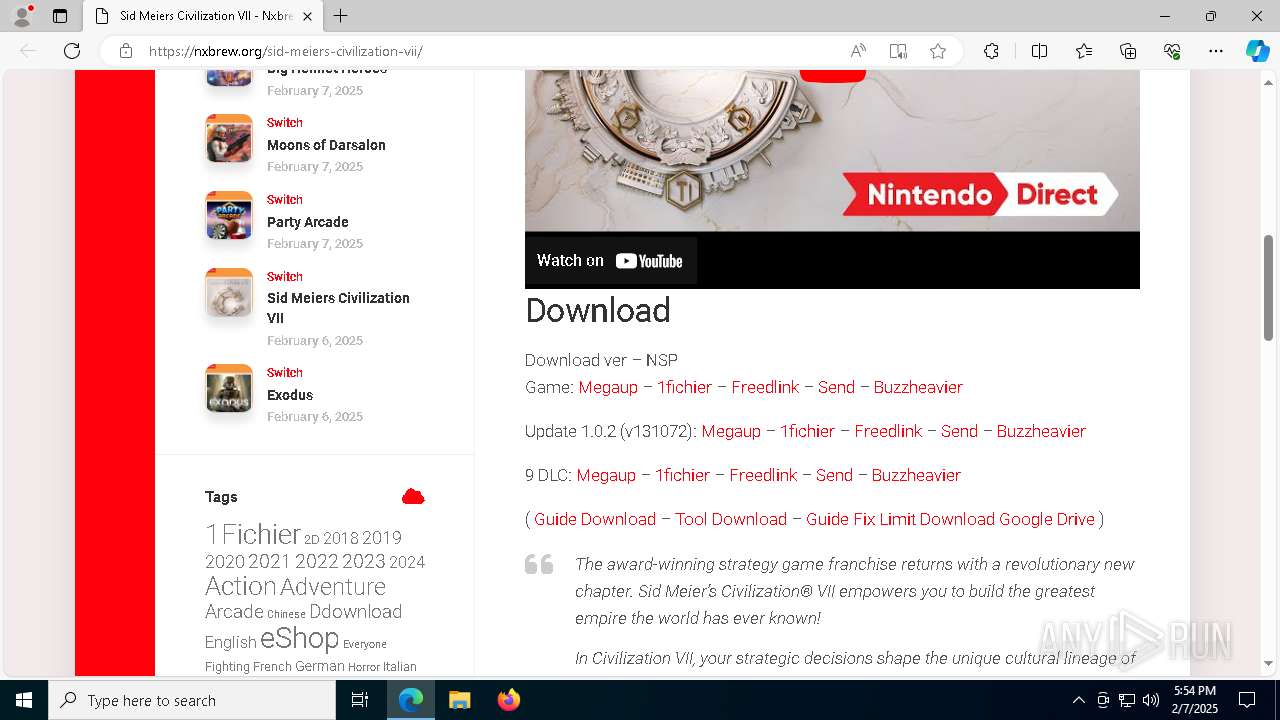The image size is (1280, 720).
Task: Click the taskbar search box
Action: coord(192,700)
